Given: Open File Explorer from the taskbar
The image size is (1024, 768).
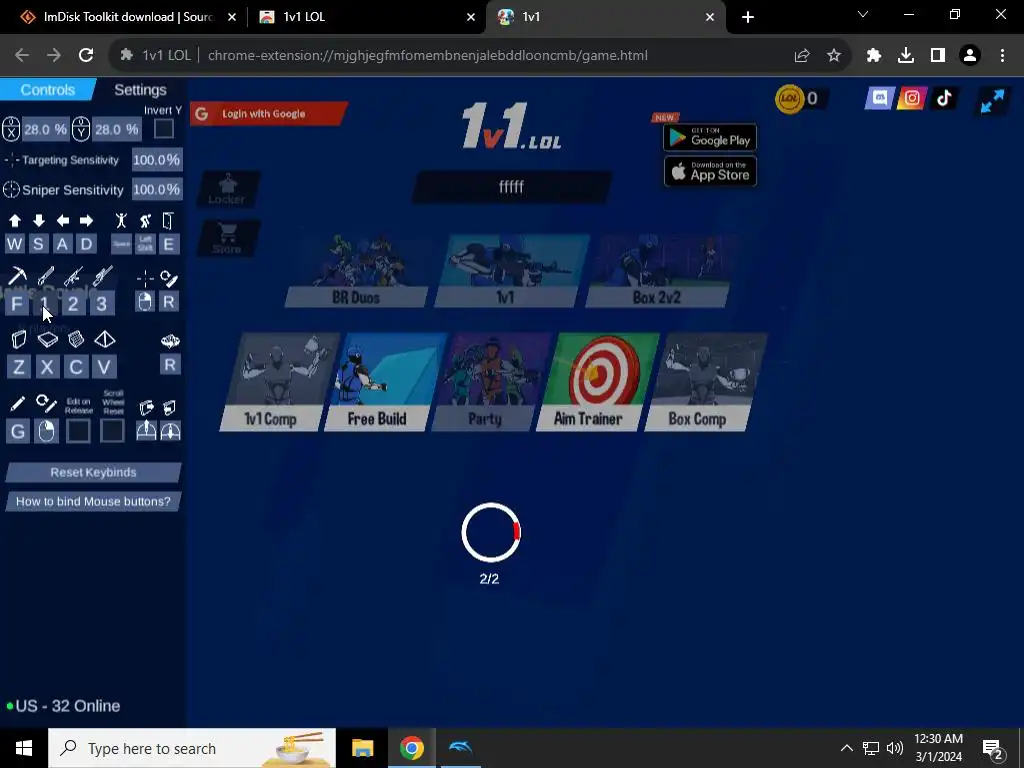Looking at the screenshot, I should (362, 748).
